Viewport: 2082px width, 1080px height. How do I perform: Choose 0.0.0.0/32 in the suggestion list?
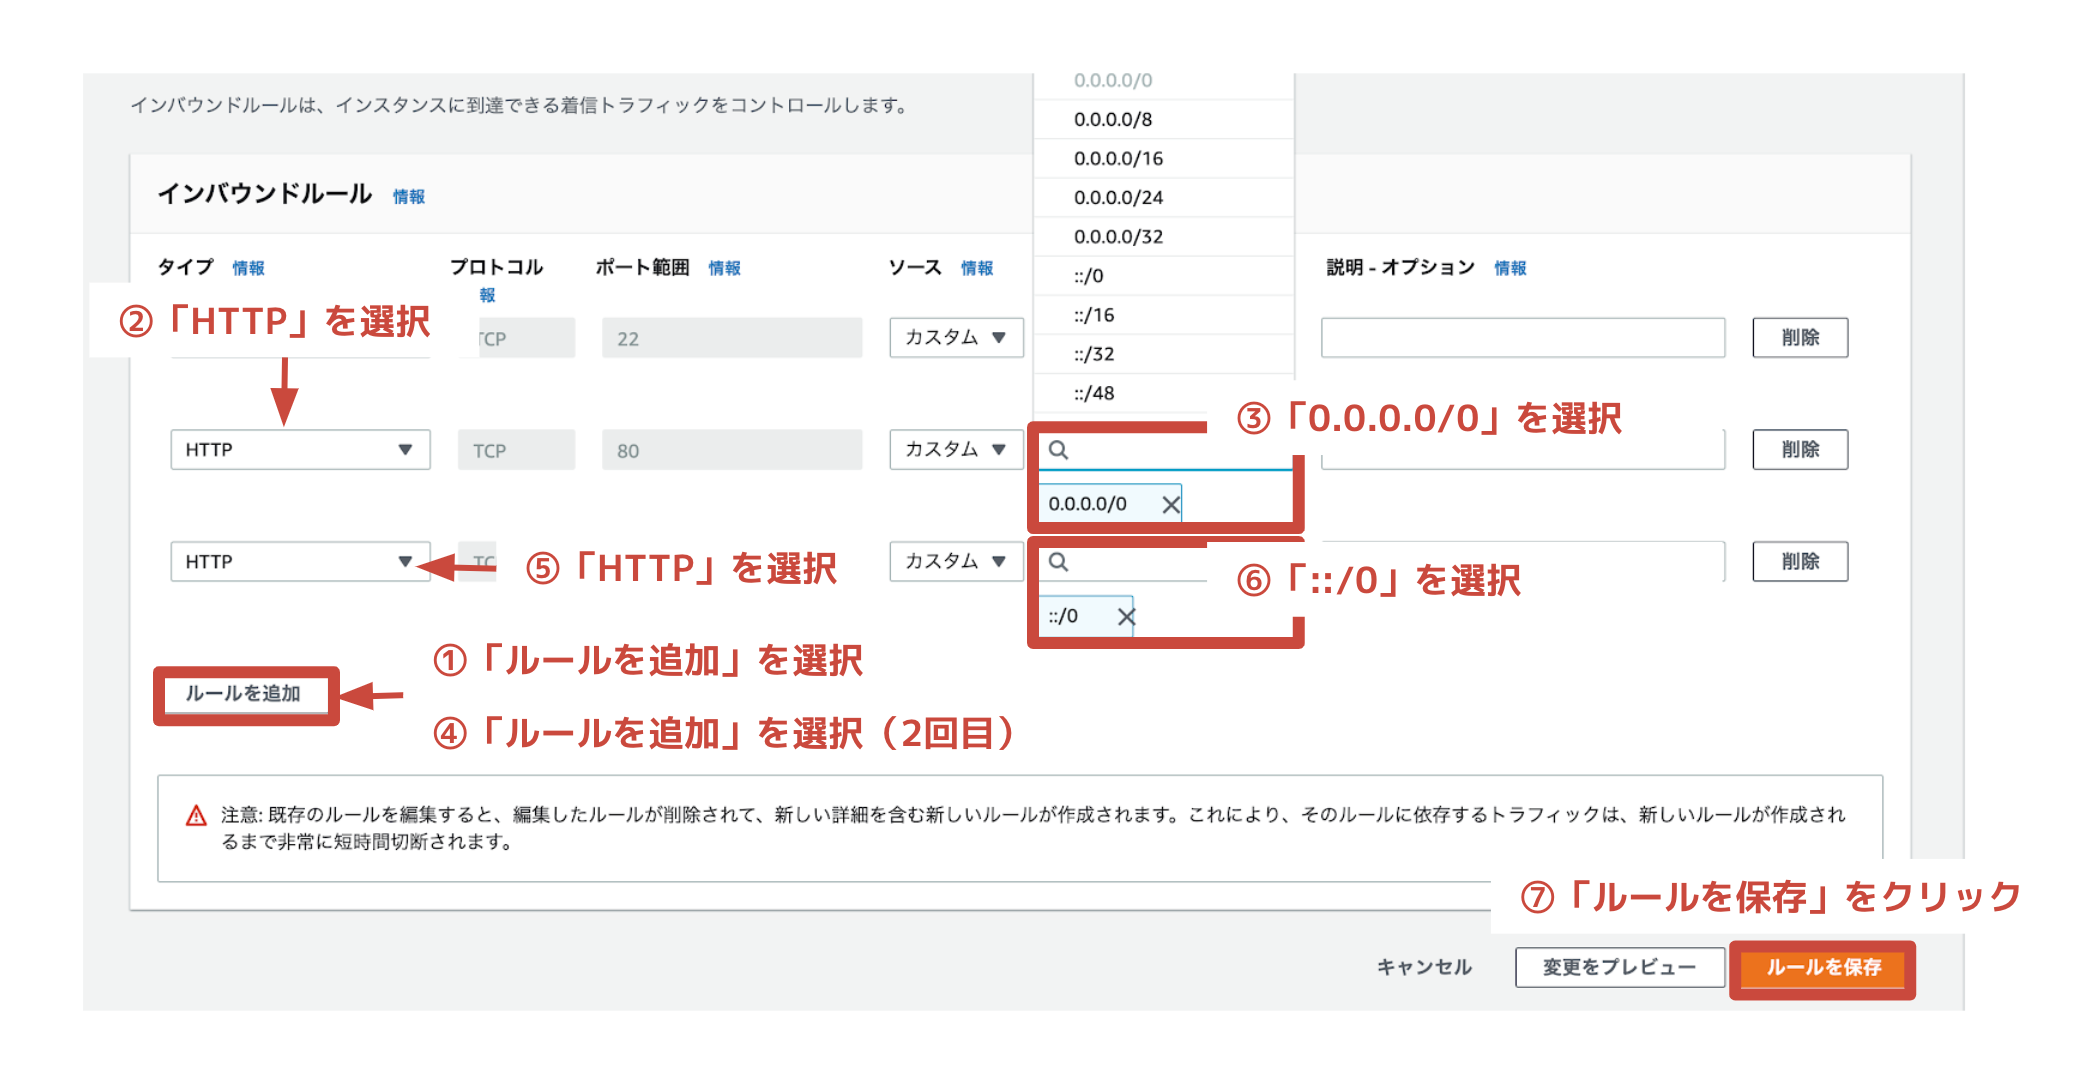tap(1118, 237)
